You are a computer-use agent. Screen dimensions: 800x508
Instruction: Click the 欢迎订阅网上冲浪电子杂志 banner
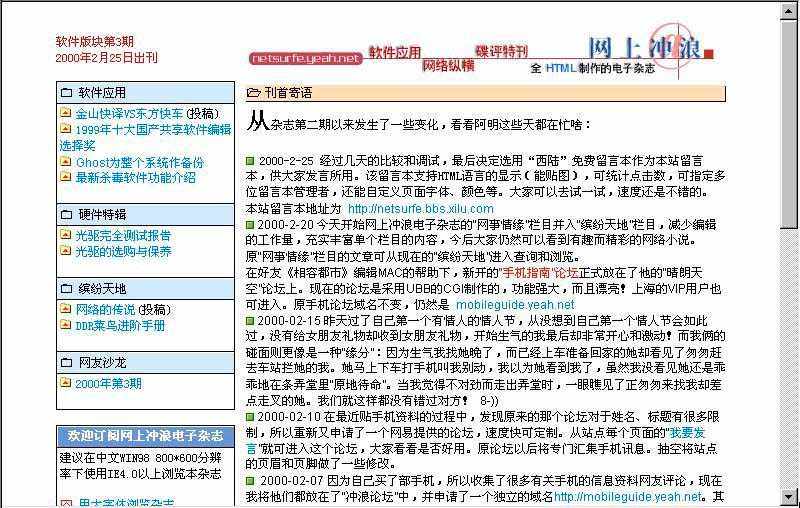click(145, 436)
